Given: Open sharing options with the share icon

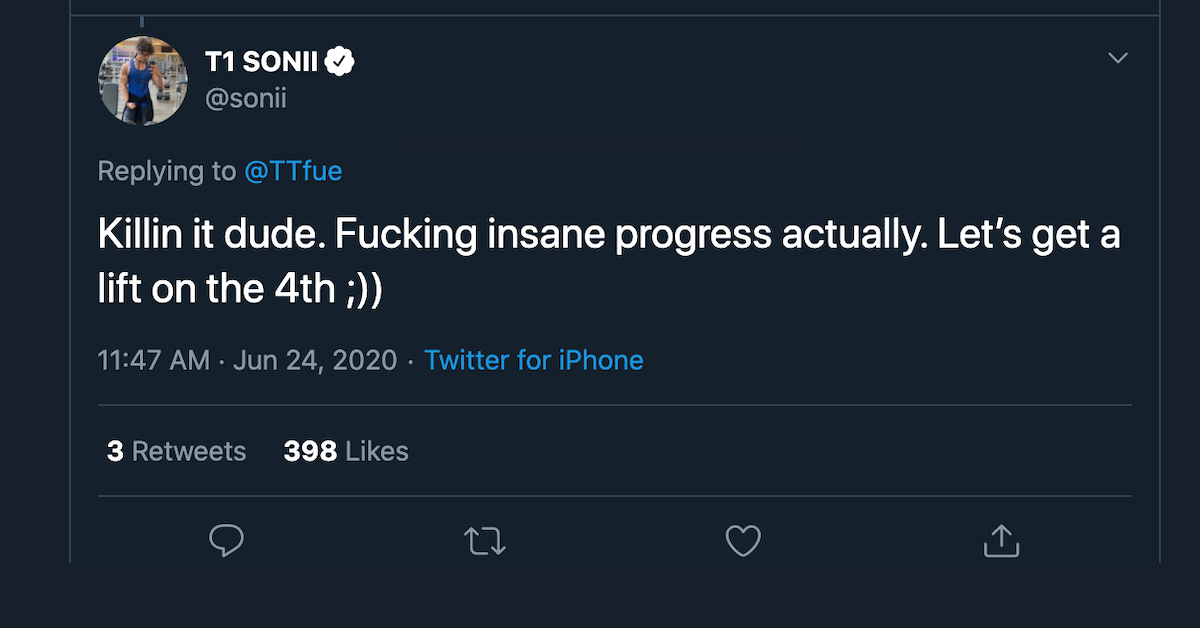Looking at the screenshot, I should [1000, 540].
